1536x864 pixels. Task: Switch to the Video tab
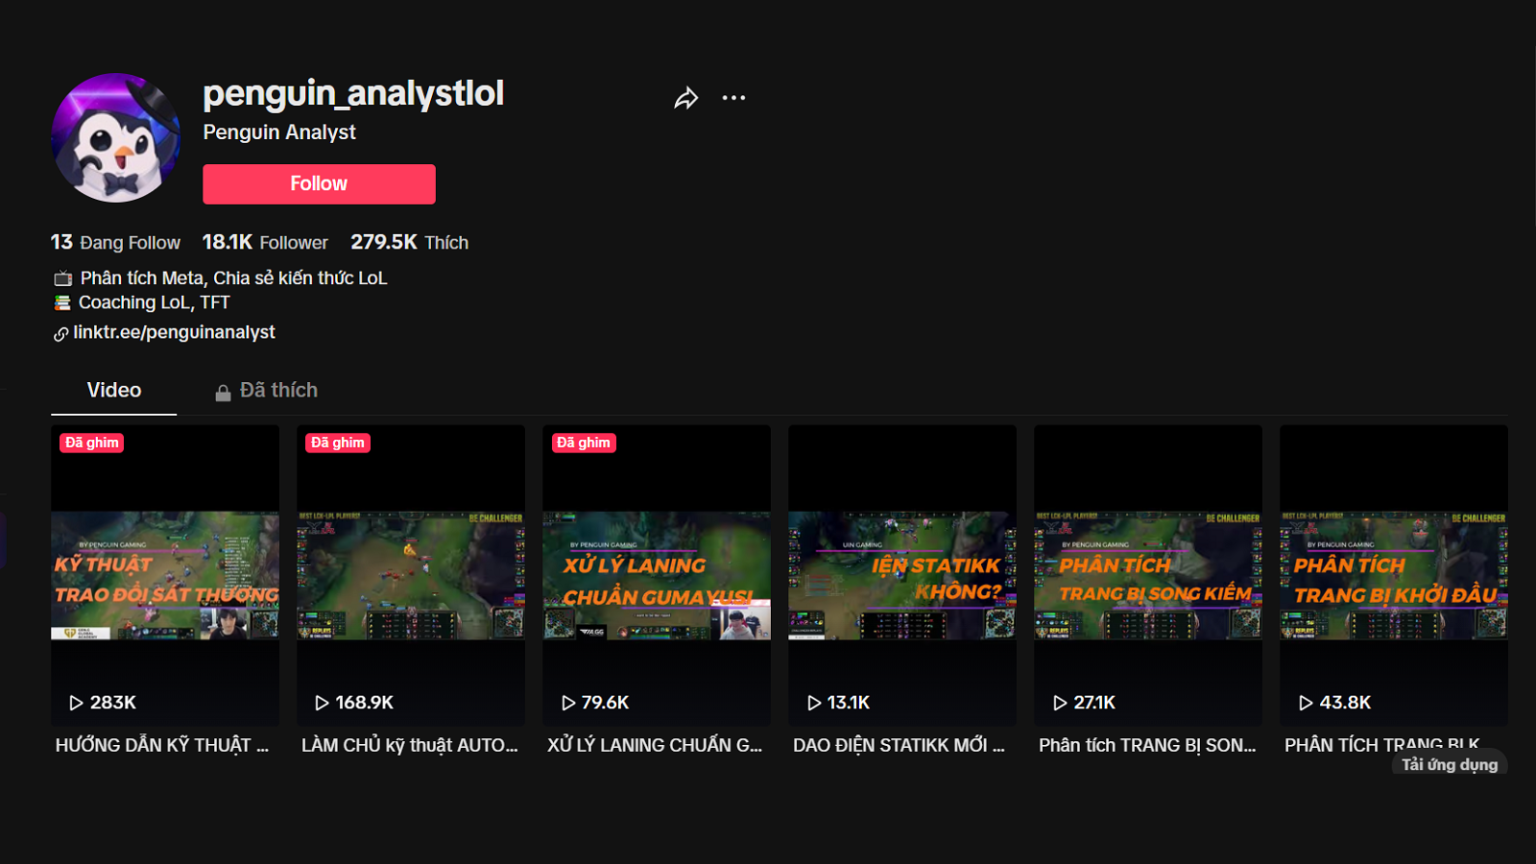[x=114, y=390]
